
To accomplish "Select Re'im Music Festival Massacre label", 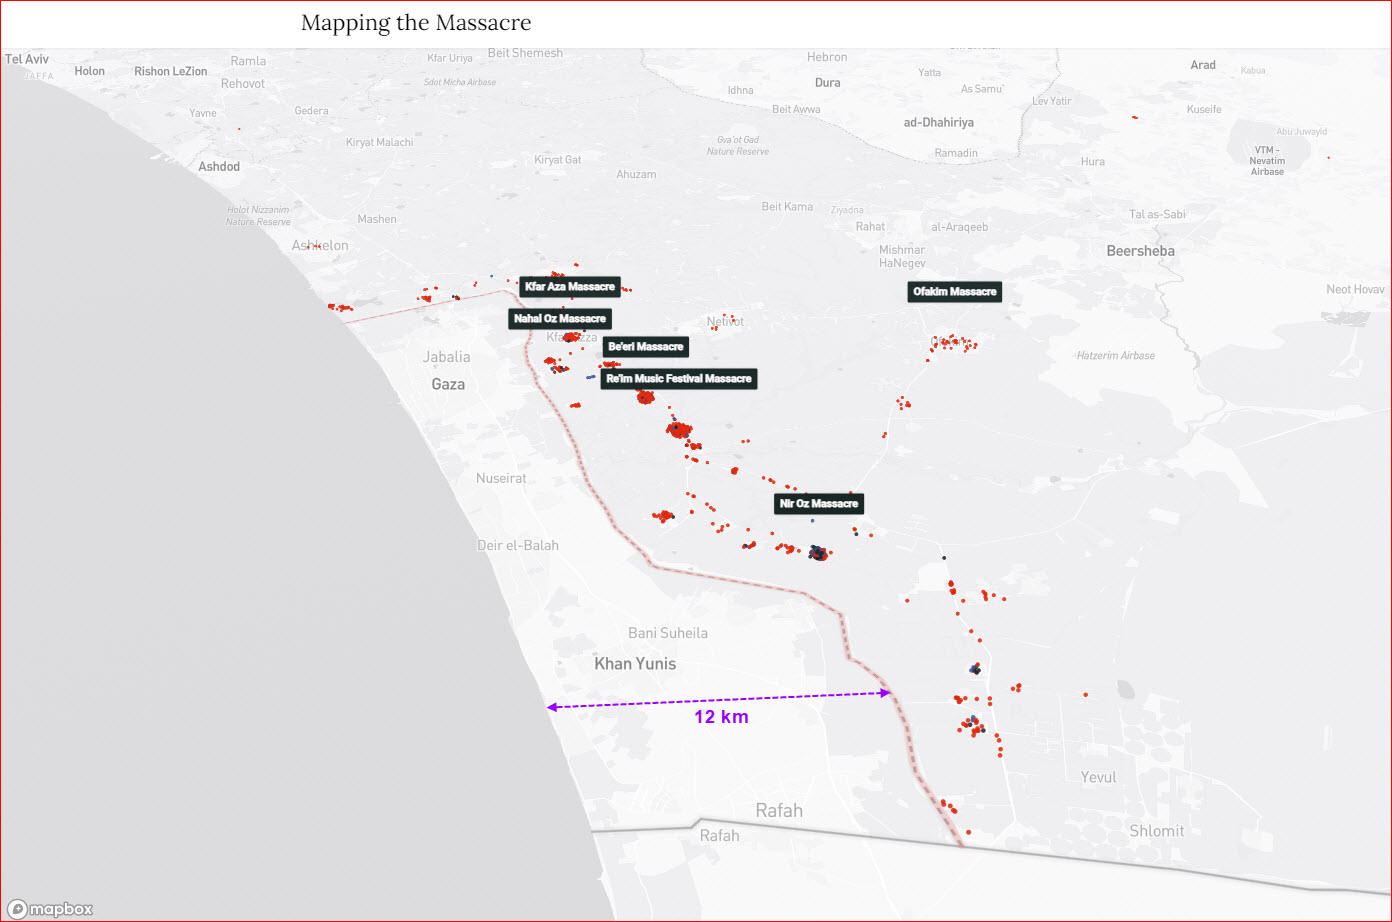I will pos(679,379).
